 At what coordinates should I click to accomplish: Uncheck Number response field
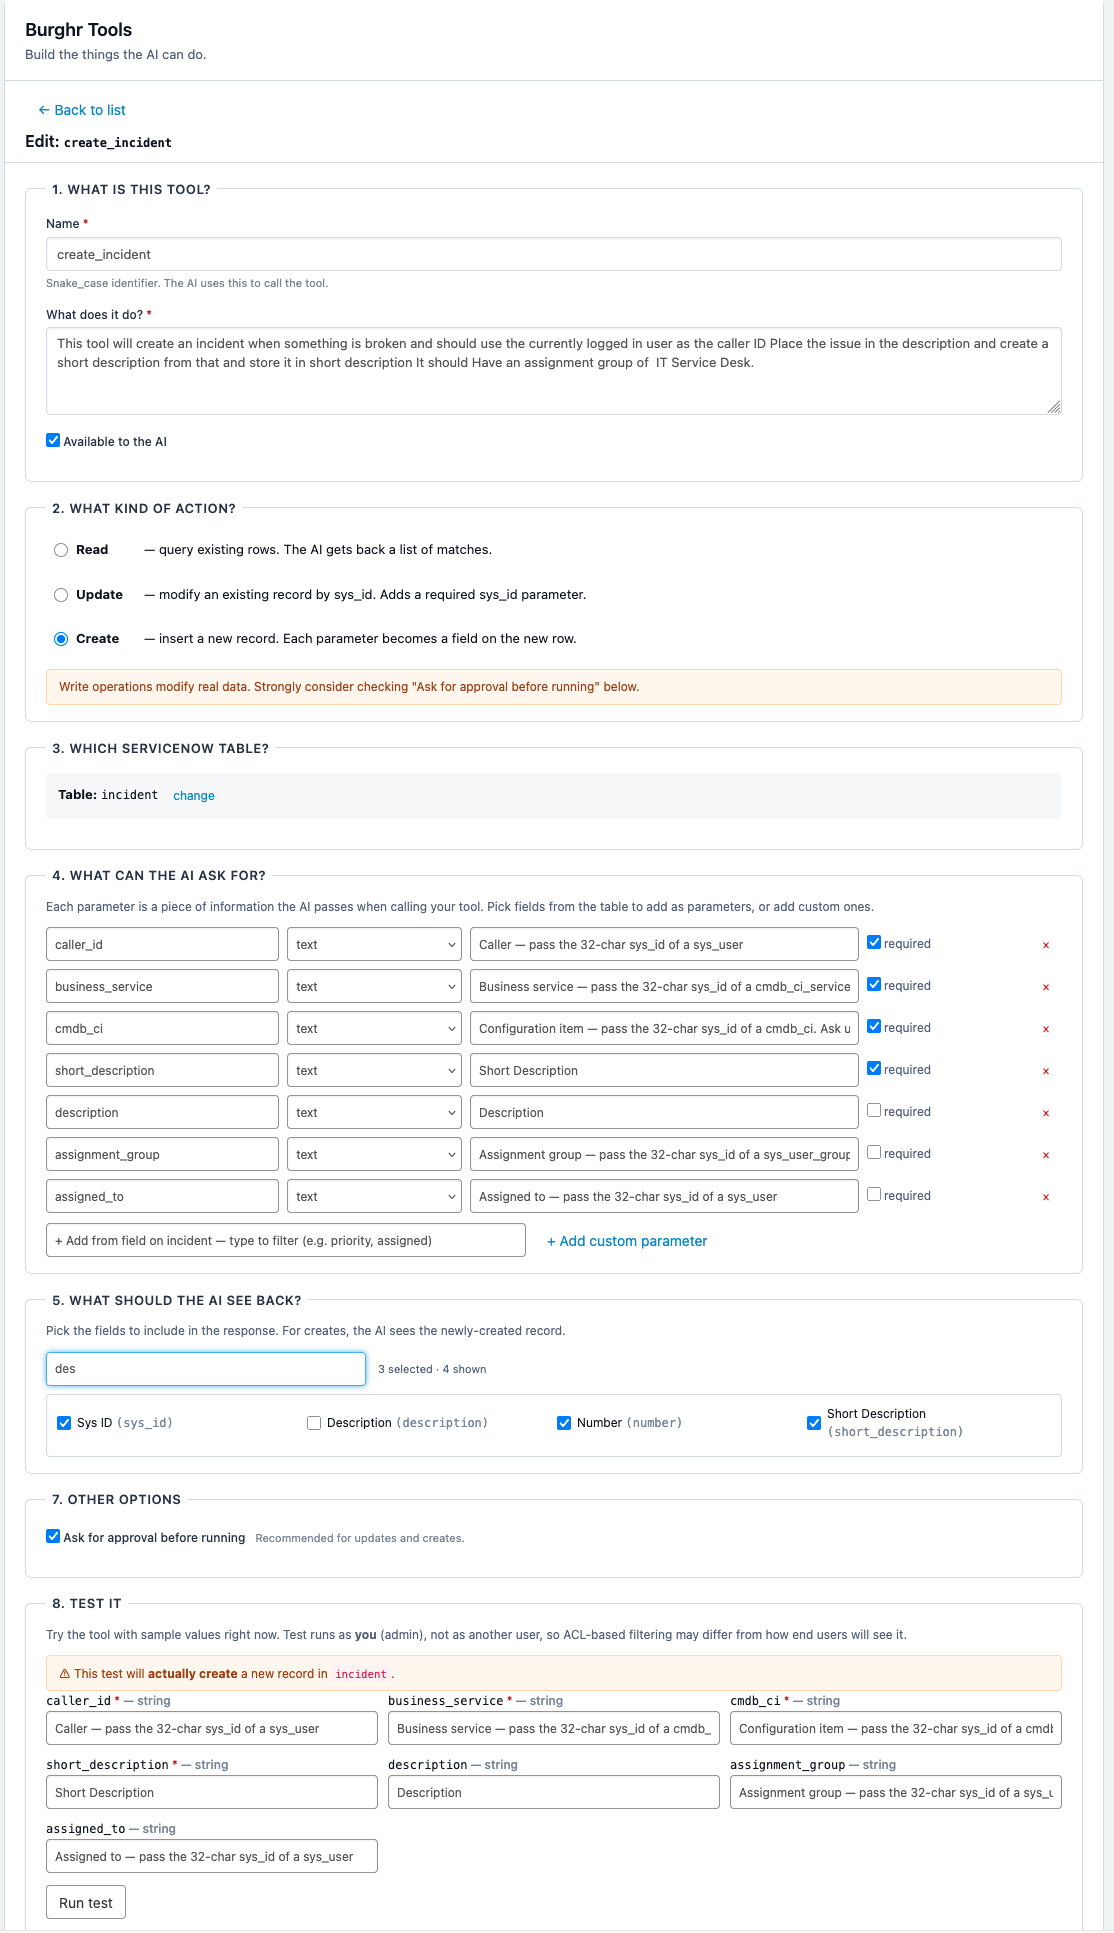[564, 1423]
